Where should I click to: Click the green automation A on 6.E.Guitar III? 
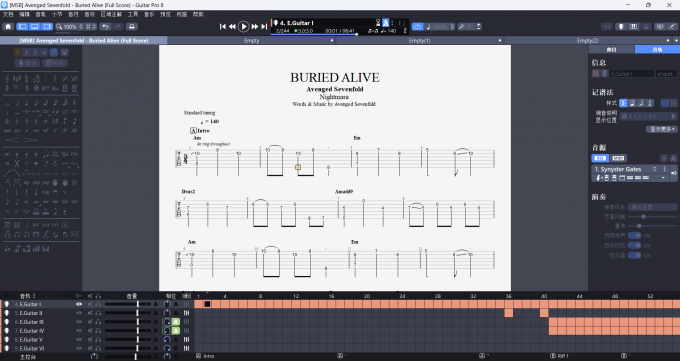(176, 322)
